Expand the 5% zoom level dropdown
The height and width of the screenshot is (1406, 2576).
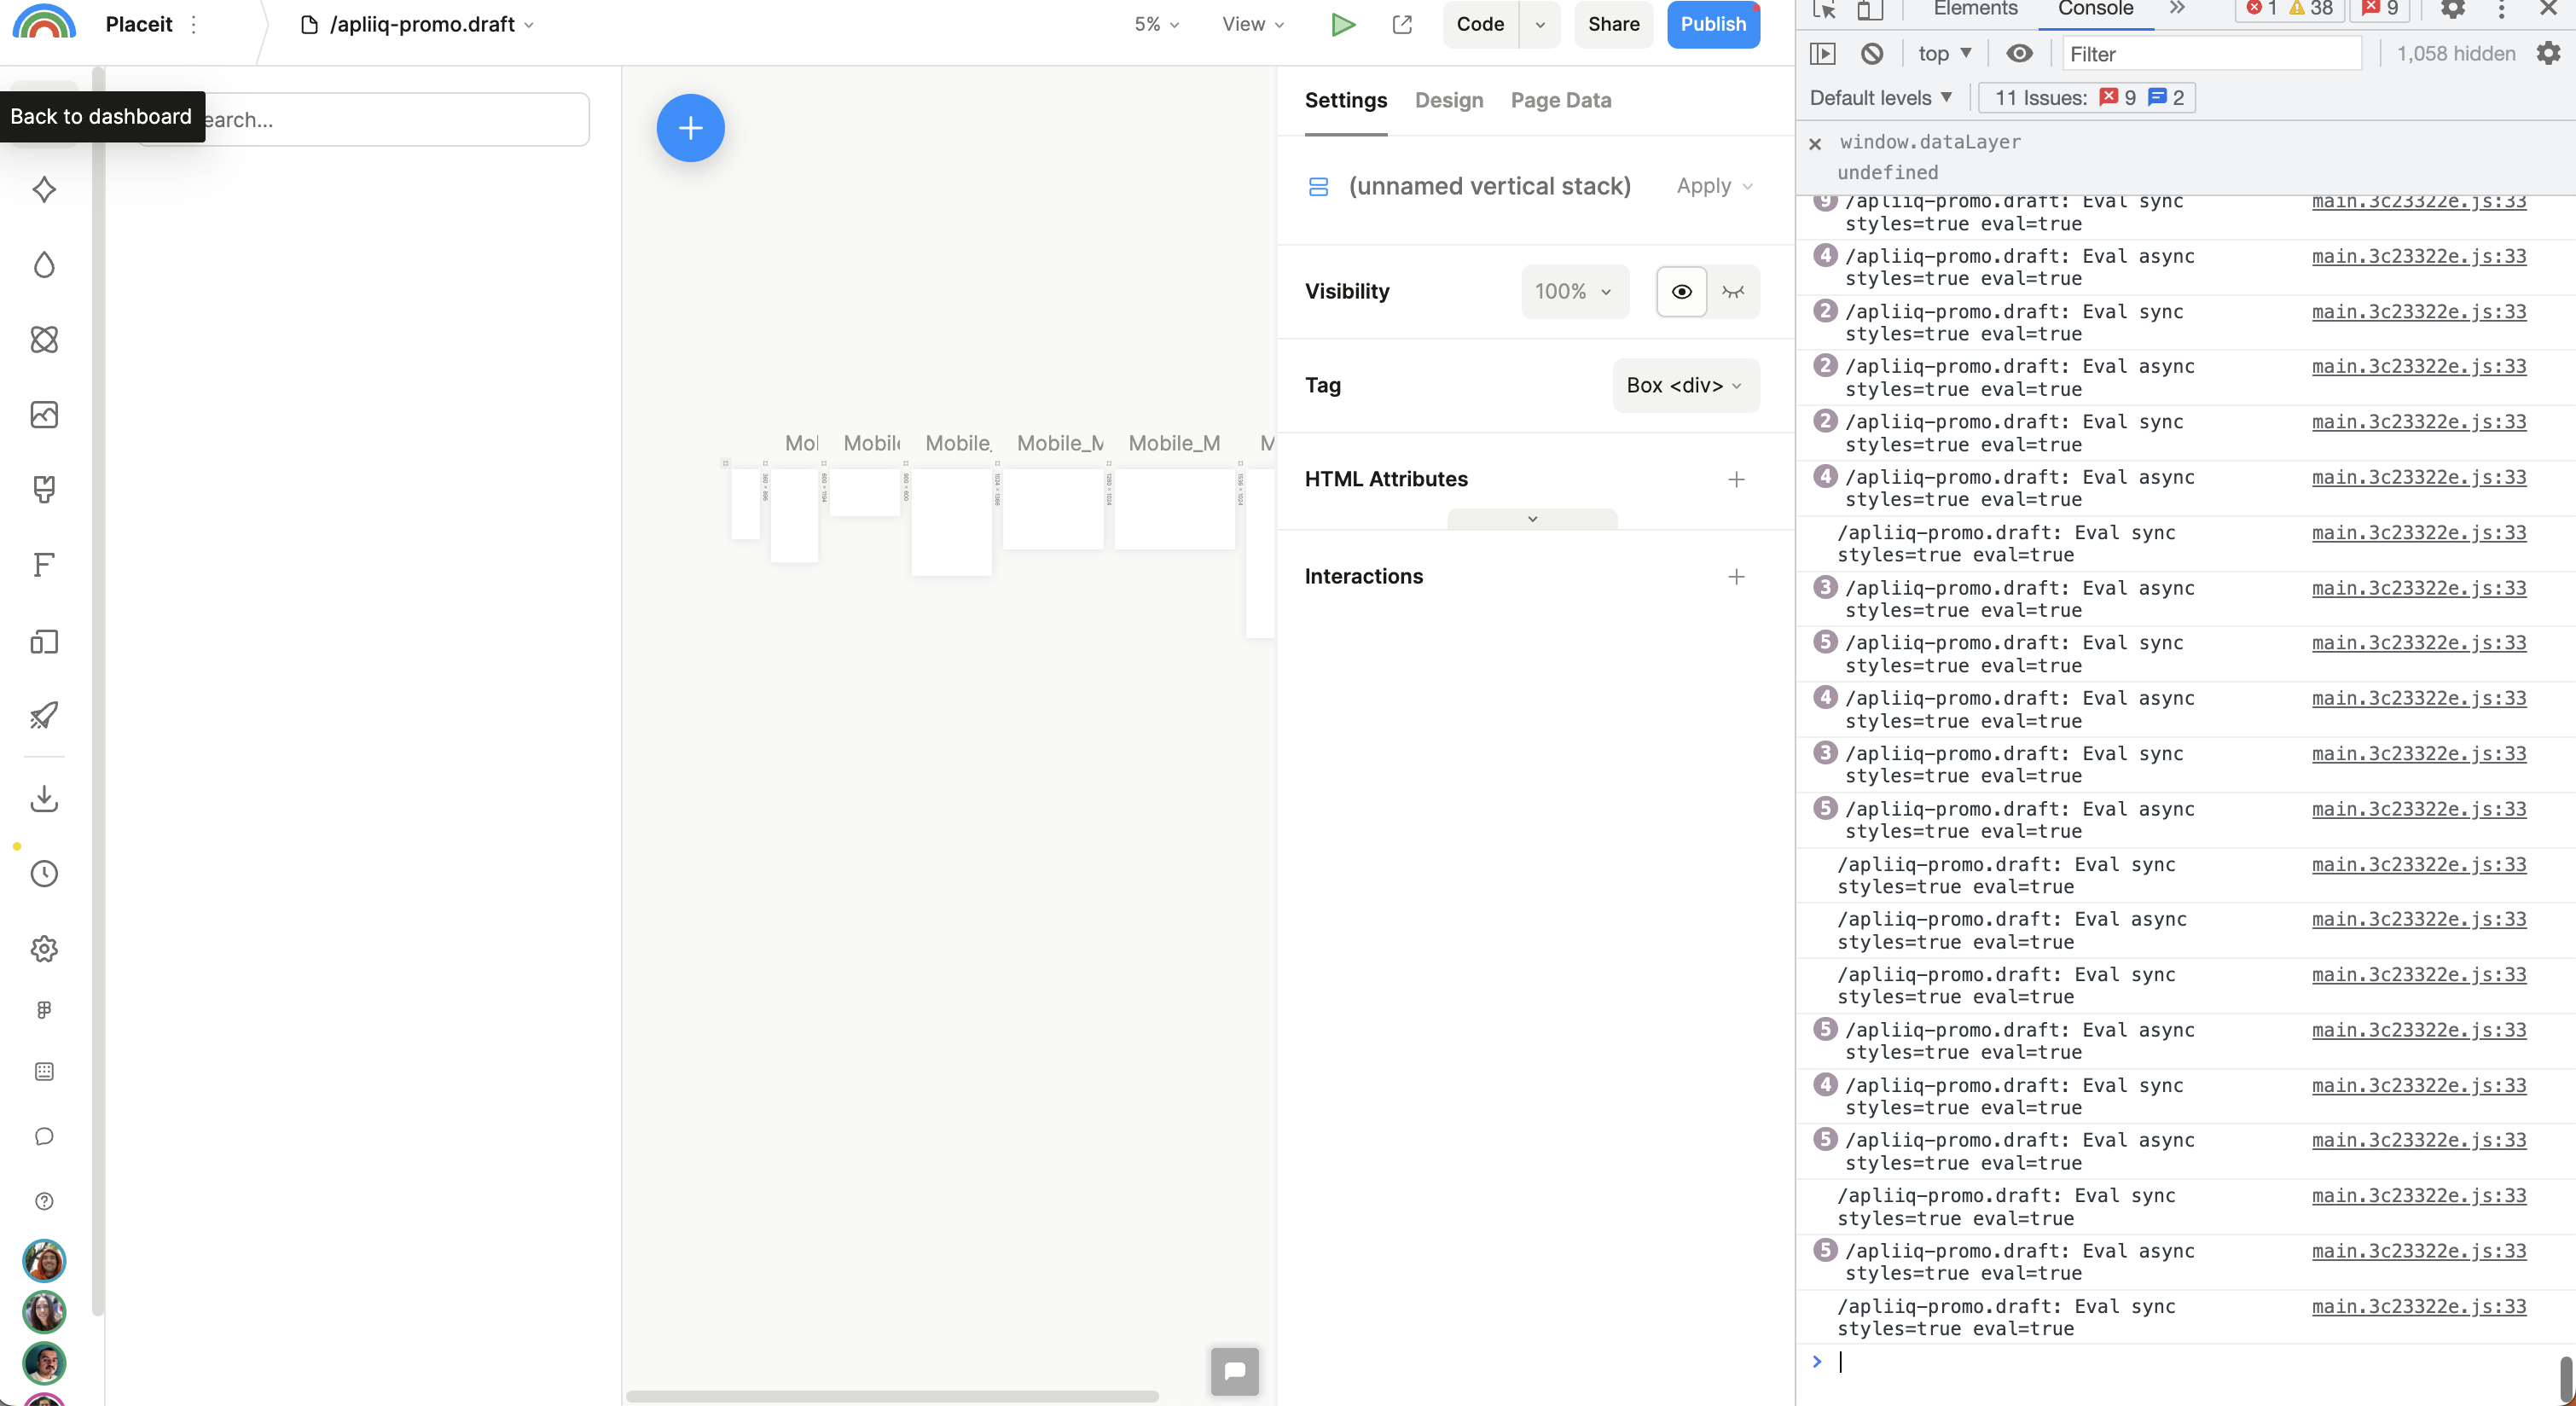click(1156, 24)
